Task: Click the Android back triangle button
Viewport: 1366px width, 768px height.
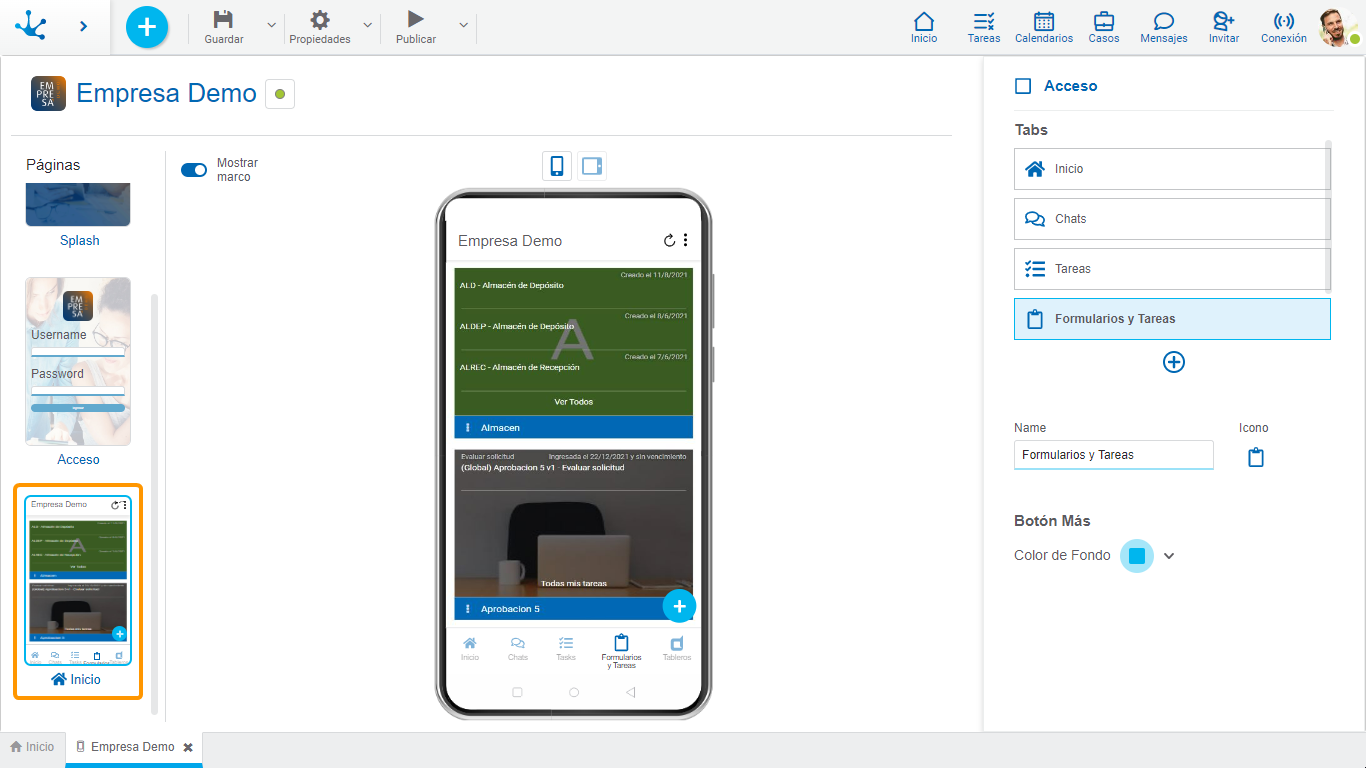Action: (x=630, y=692)
